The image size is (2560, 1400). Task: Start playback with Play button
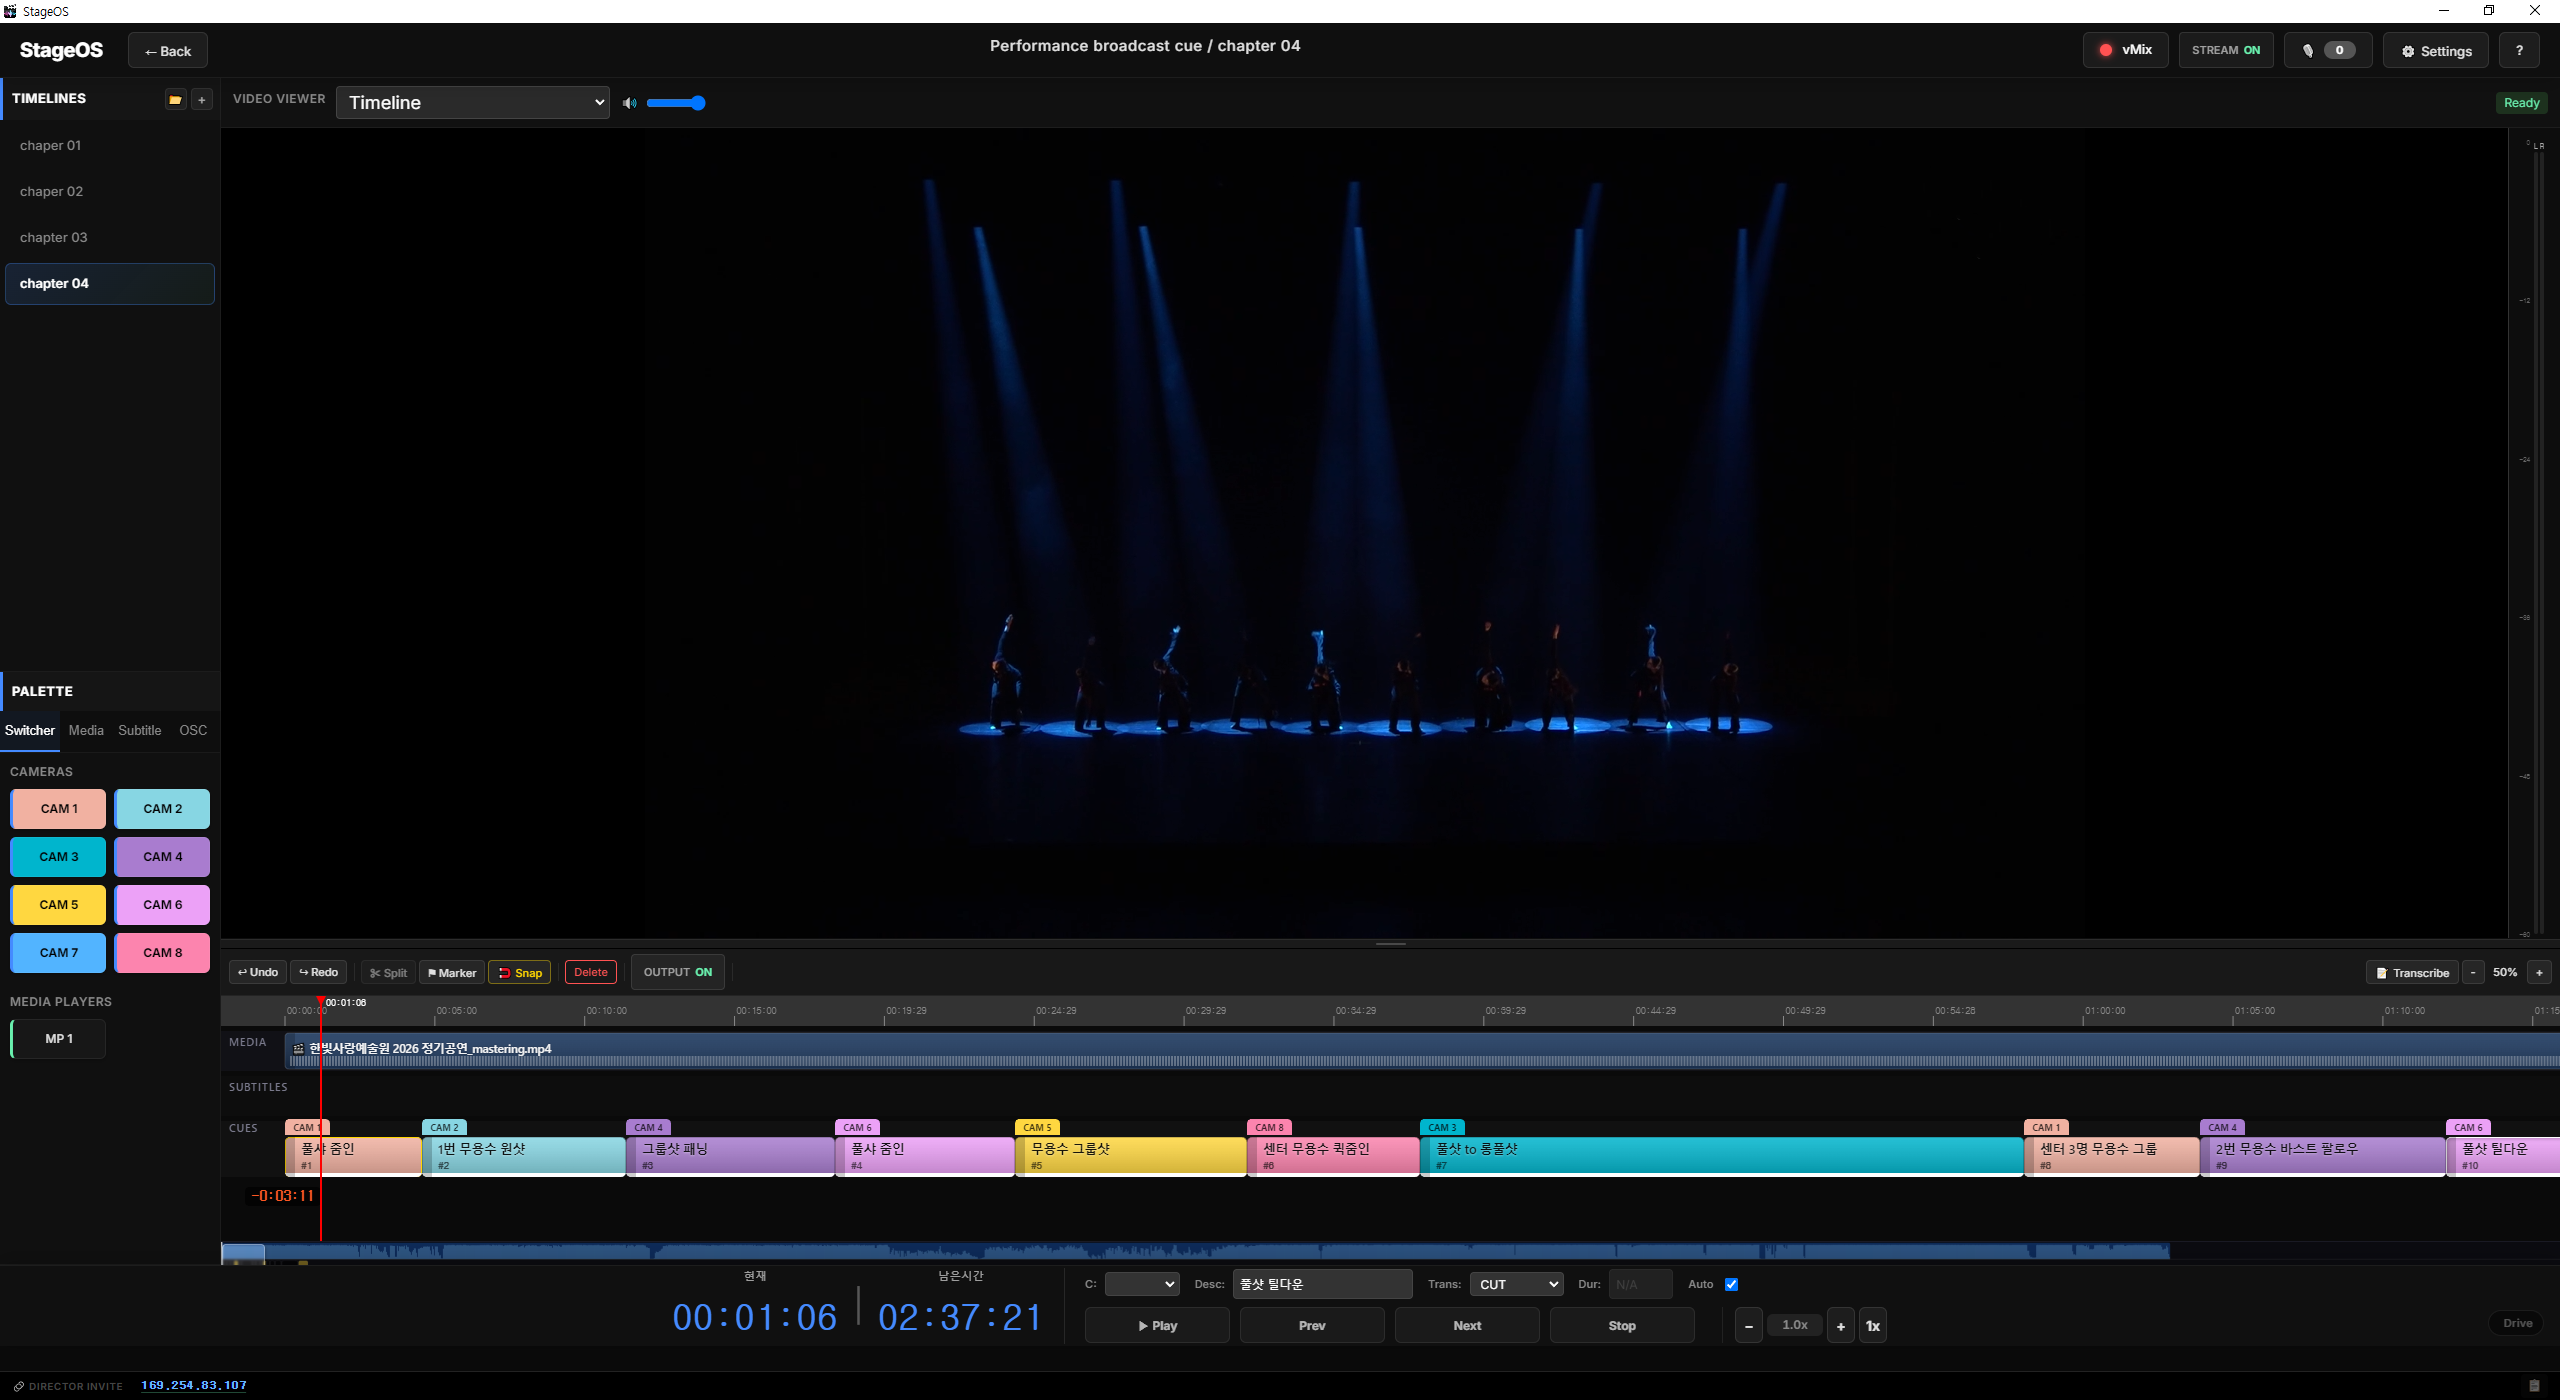(x=1157, y=1326)
